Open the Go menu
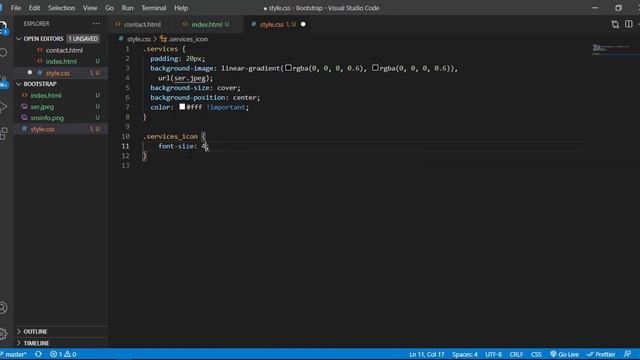 [x=109, y=8]
